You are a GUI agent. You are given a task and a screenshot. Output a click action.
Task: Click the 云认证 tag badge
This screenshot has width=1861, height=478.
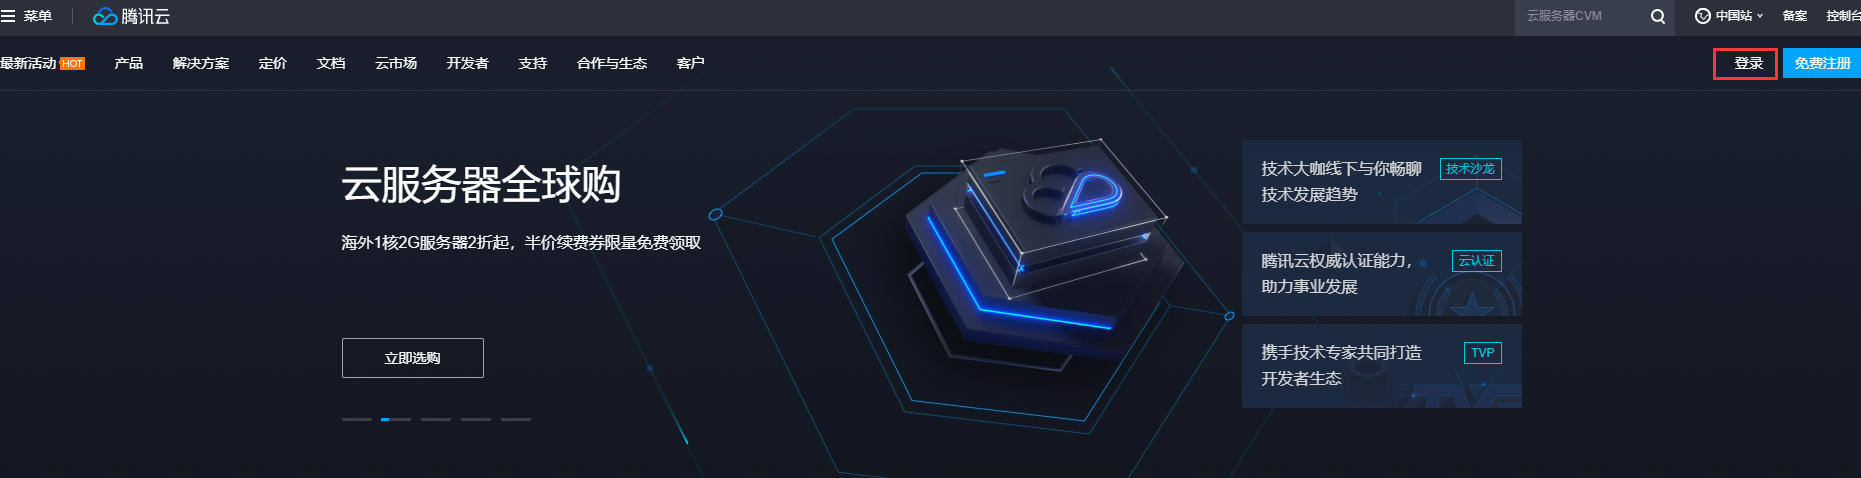tap(1476, 261)
